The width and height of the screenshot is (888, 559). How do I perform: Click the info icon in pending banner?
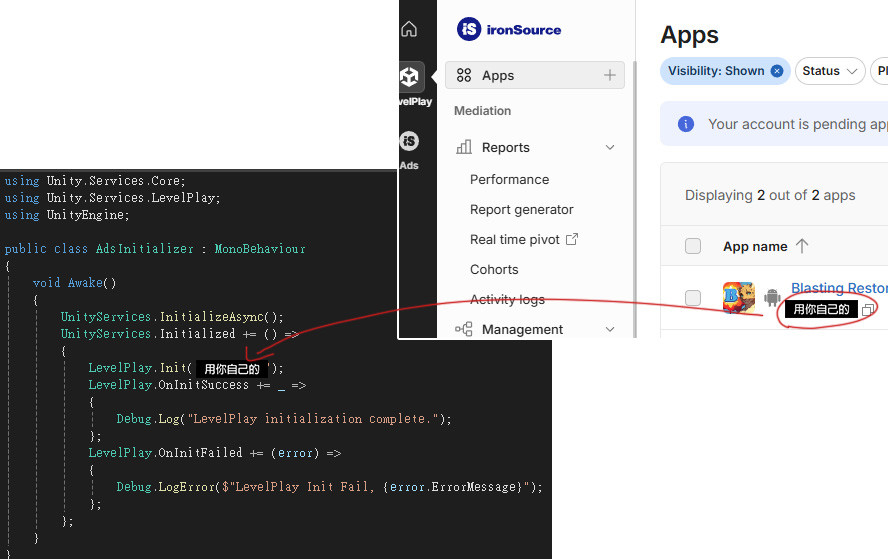686,123
